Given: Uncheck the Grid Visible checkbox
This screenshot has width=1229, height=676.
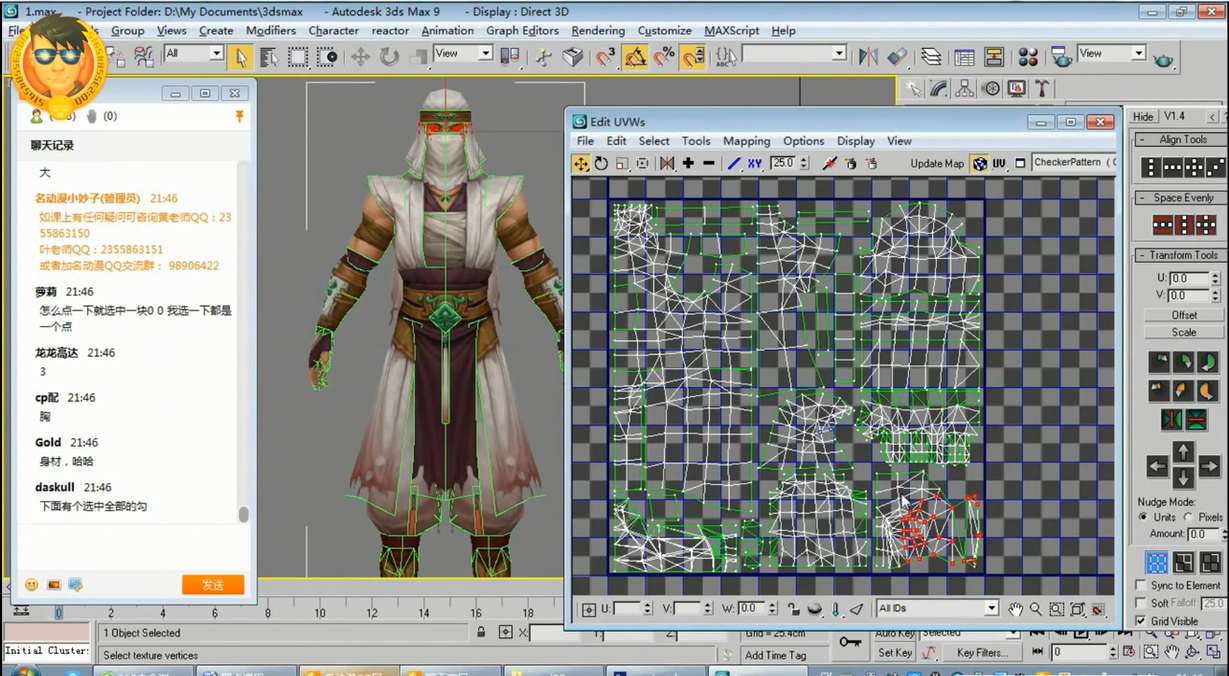Looking at the screenshot, I should click(1141, 621).
